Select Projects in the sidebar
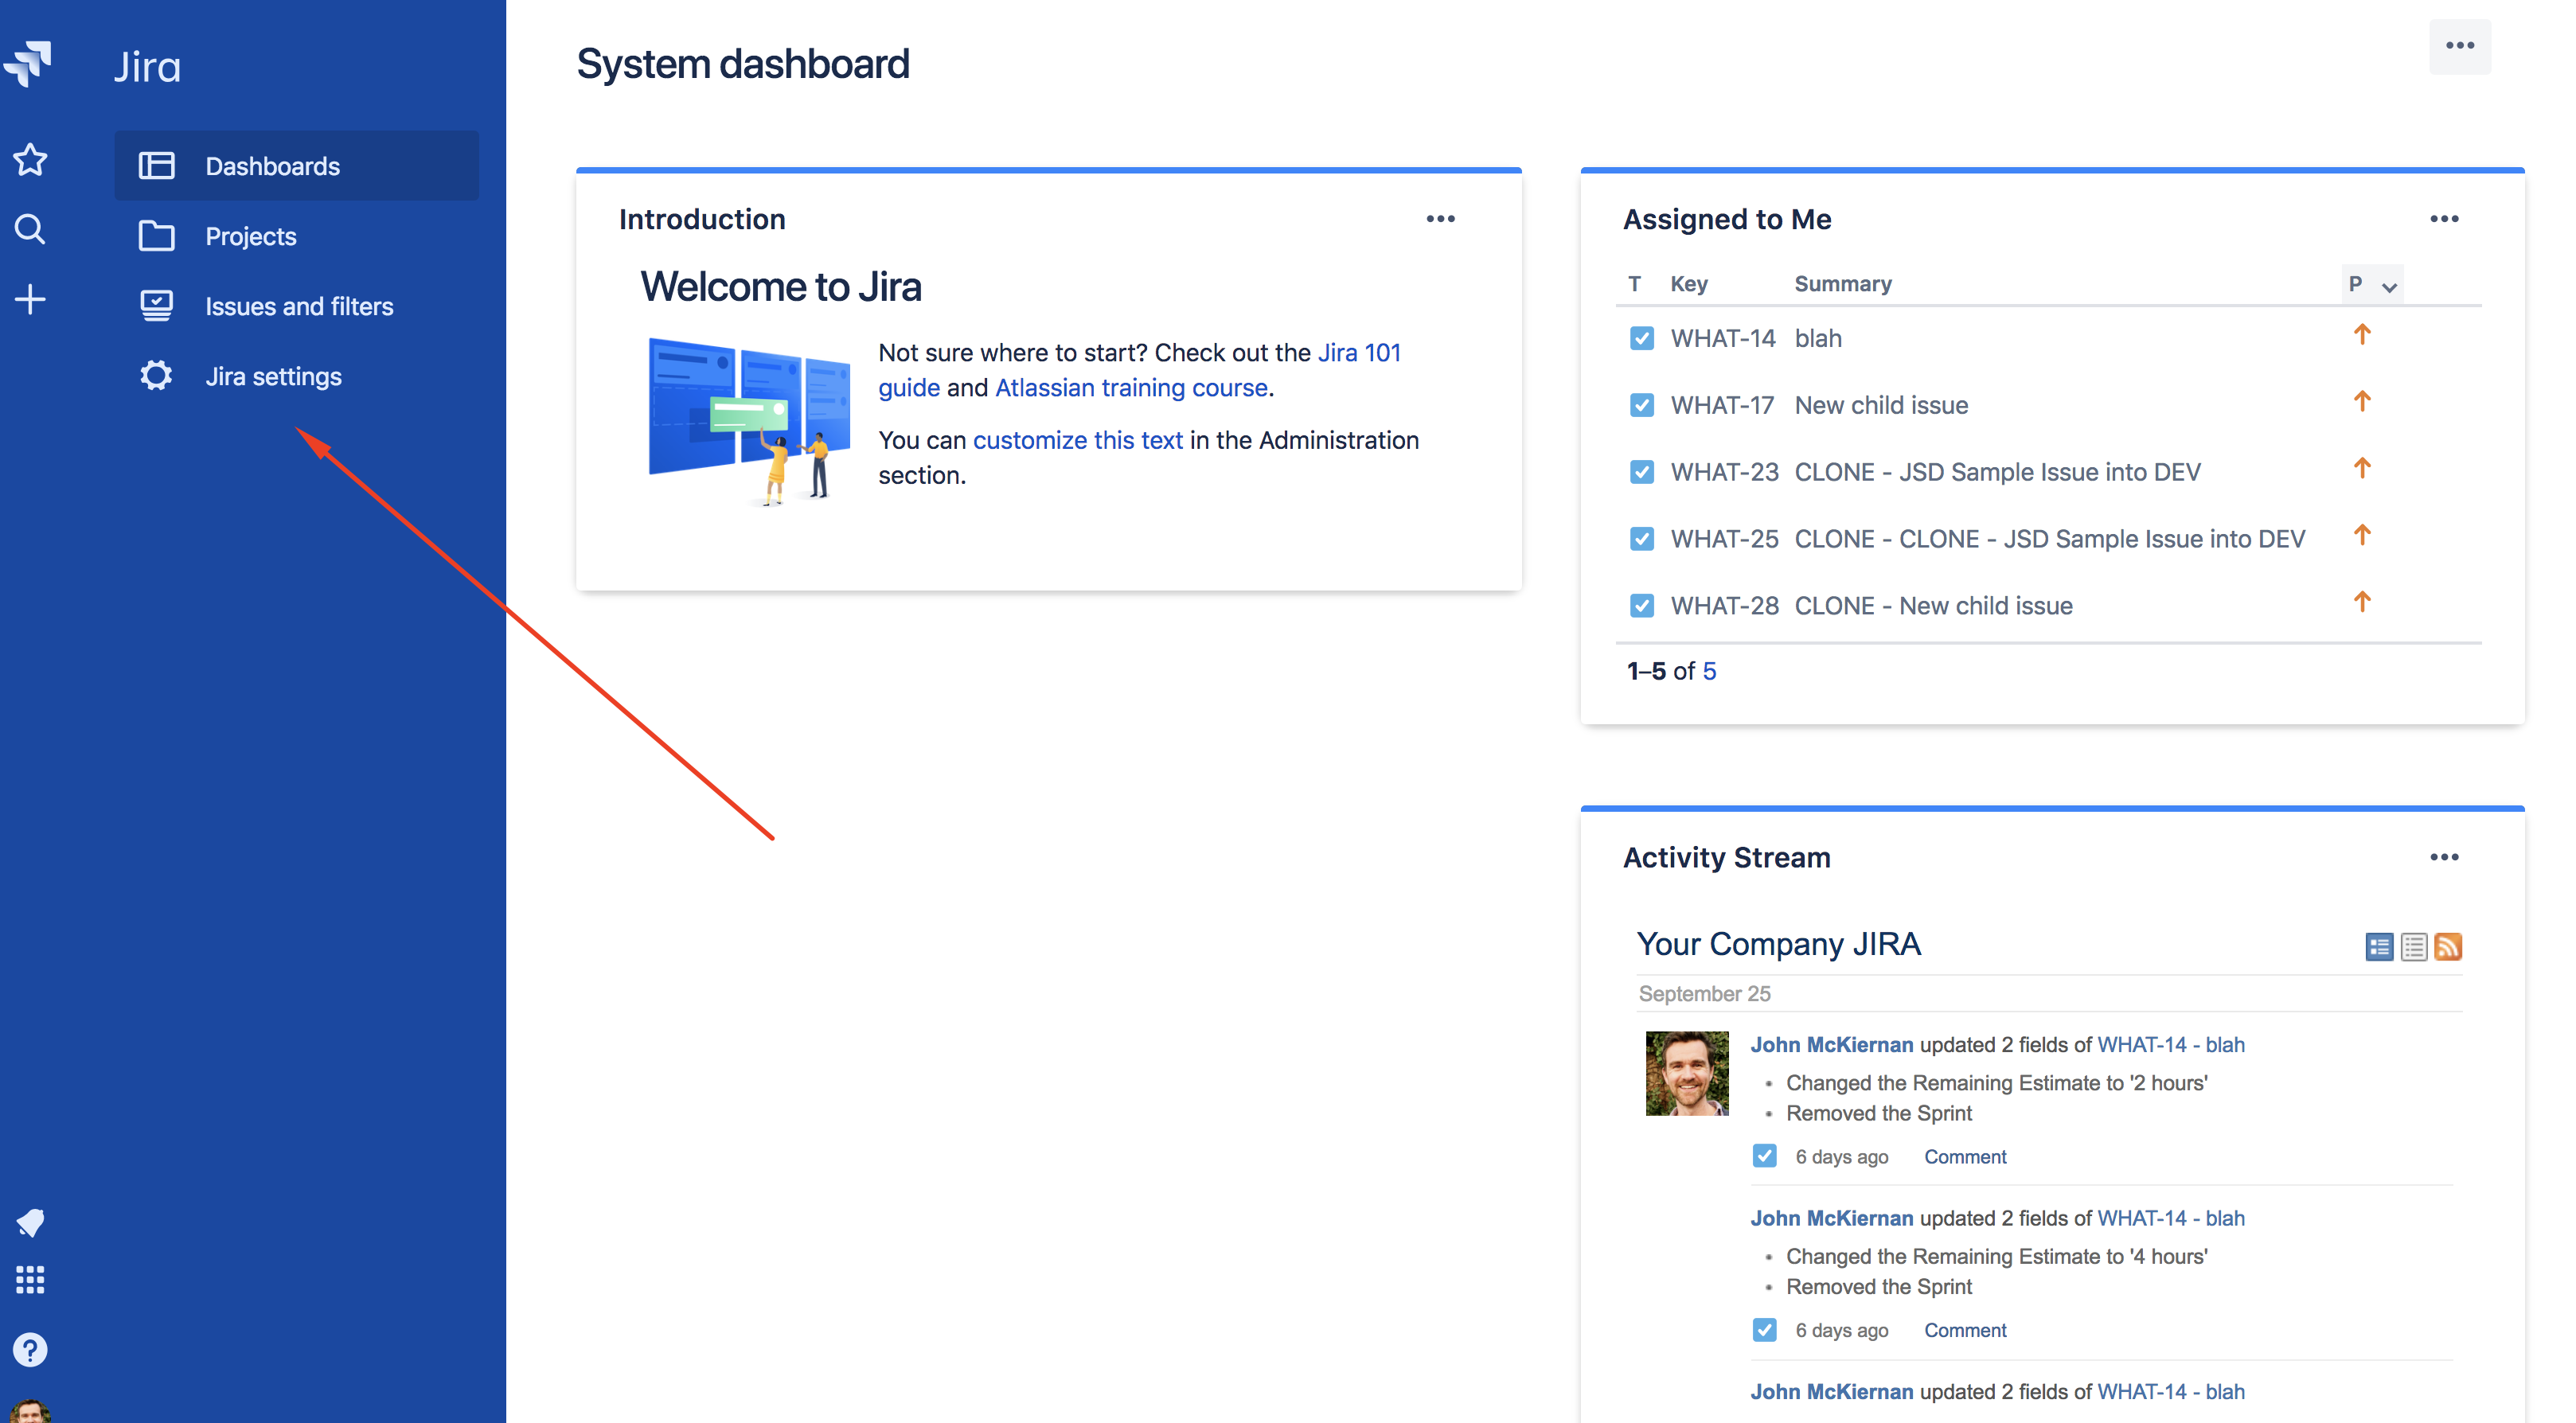2576x1423 pixels. [x=250, y=236]
